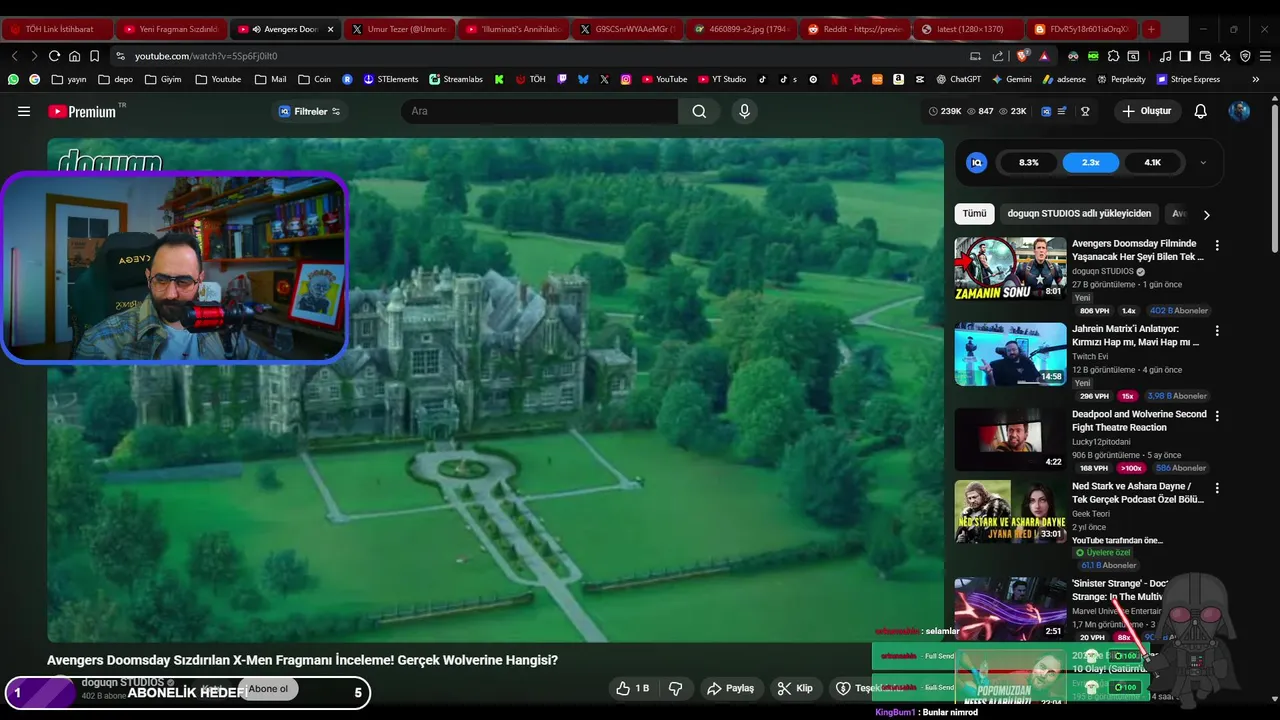Switch to Illuminati's Annihilation tab

click(x=515, y=29)
